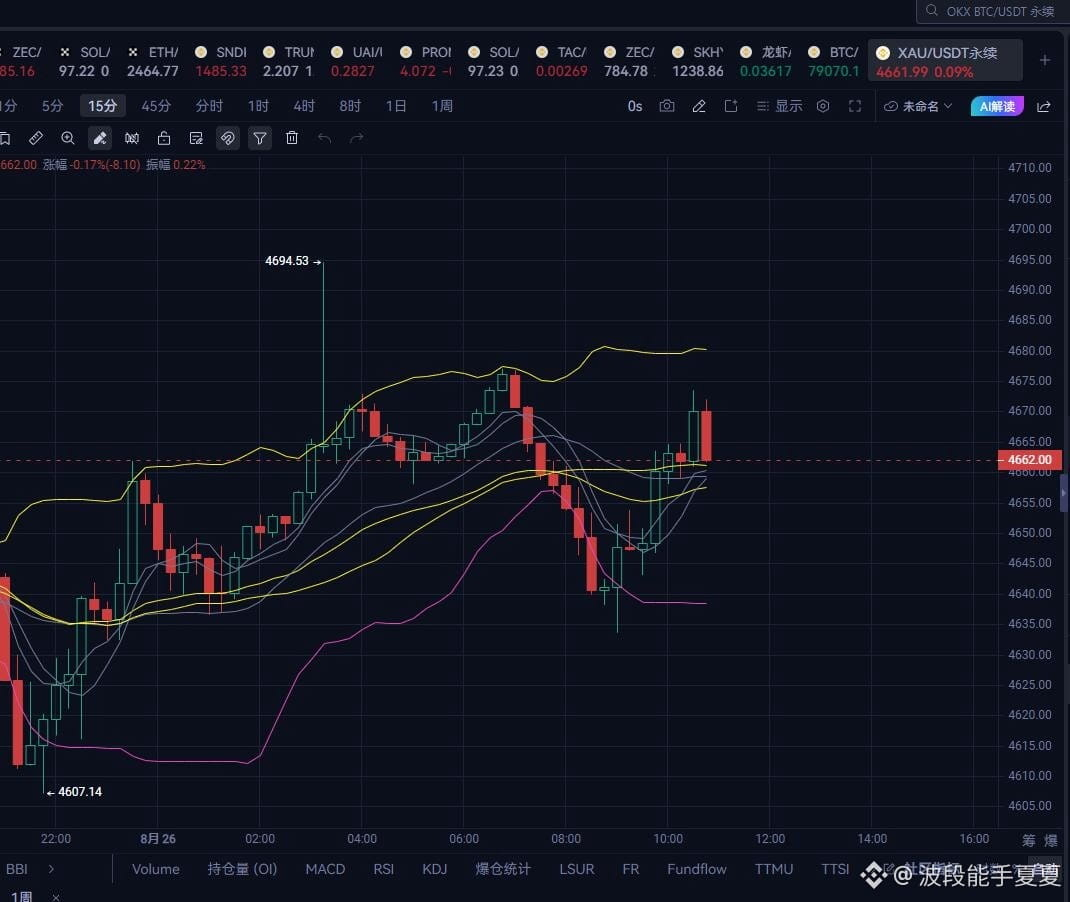Image resolution: width=1070 pixels, height=902 pixels.
Task: Undo the last drawing action
Action: click(x=324, y=139)
